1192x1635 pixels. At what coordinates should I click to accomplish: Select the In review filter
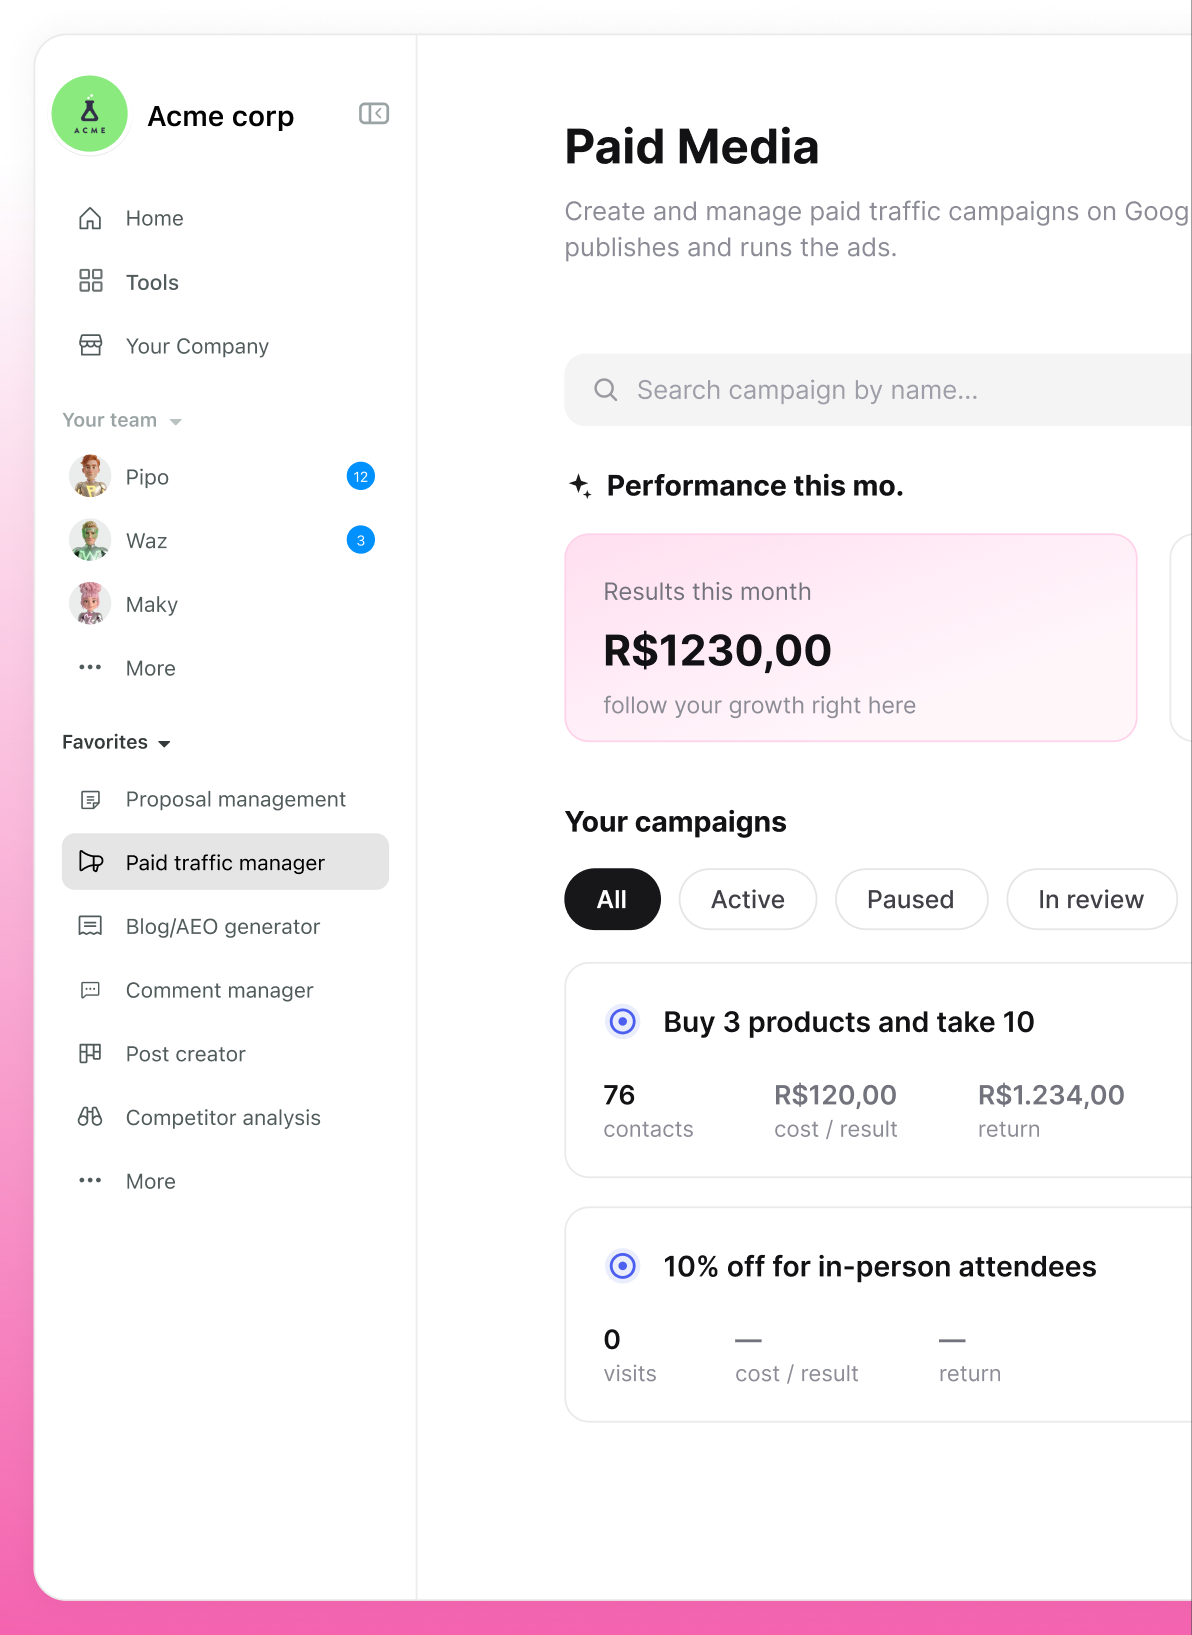click(x=1091, y=899)
